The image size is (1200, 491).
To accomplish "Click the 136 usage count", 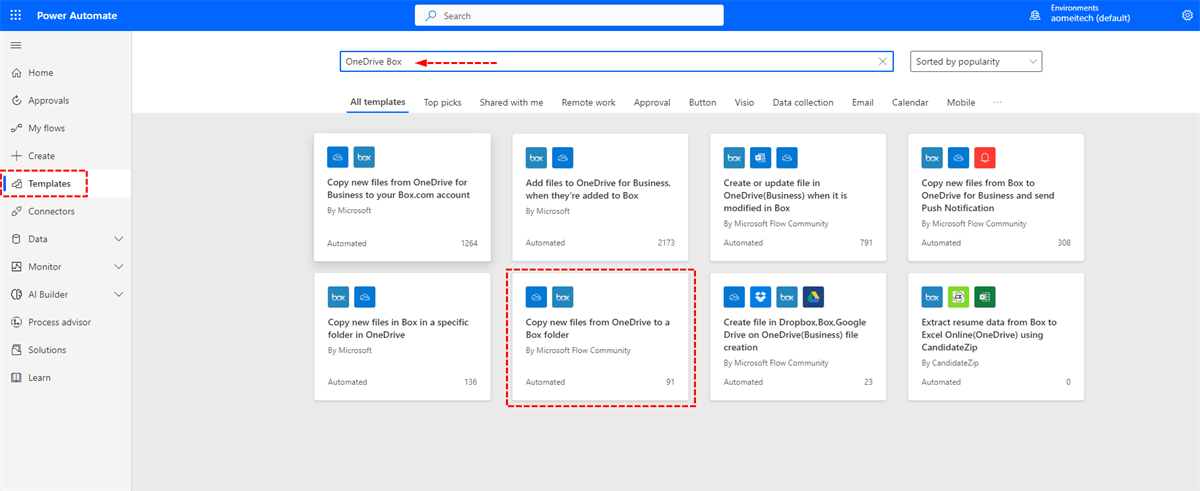I will pos(470,382).
